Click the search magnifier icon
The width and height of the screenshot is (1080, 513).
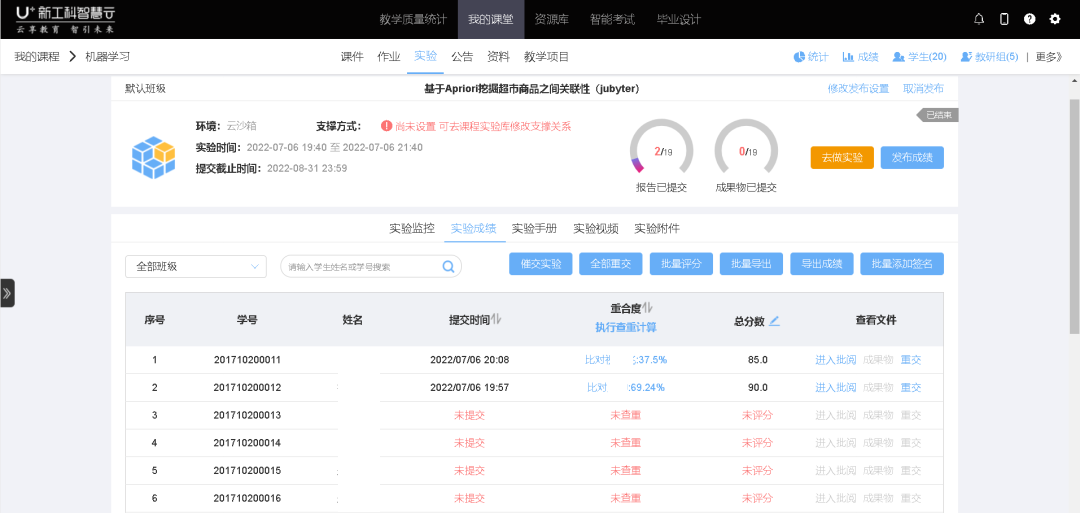[448, 266]
